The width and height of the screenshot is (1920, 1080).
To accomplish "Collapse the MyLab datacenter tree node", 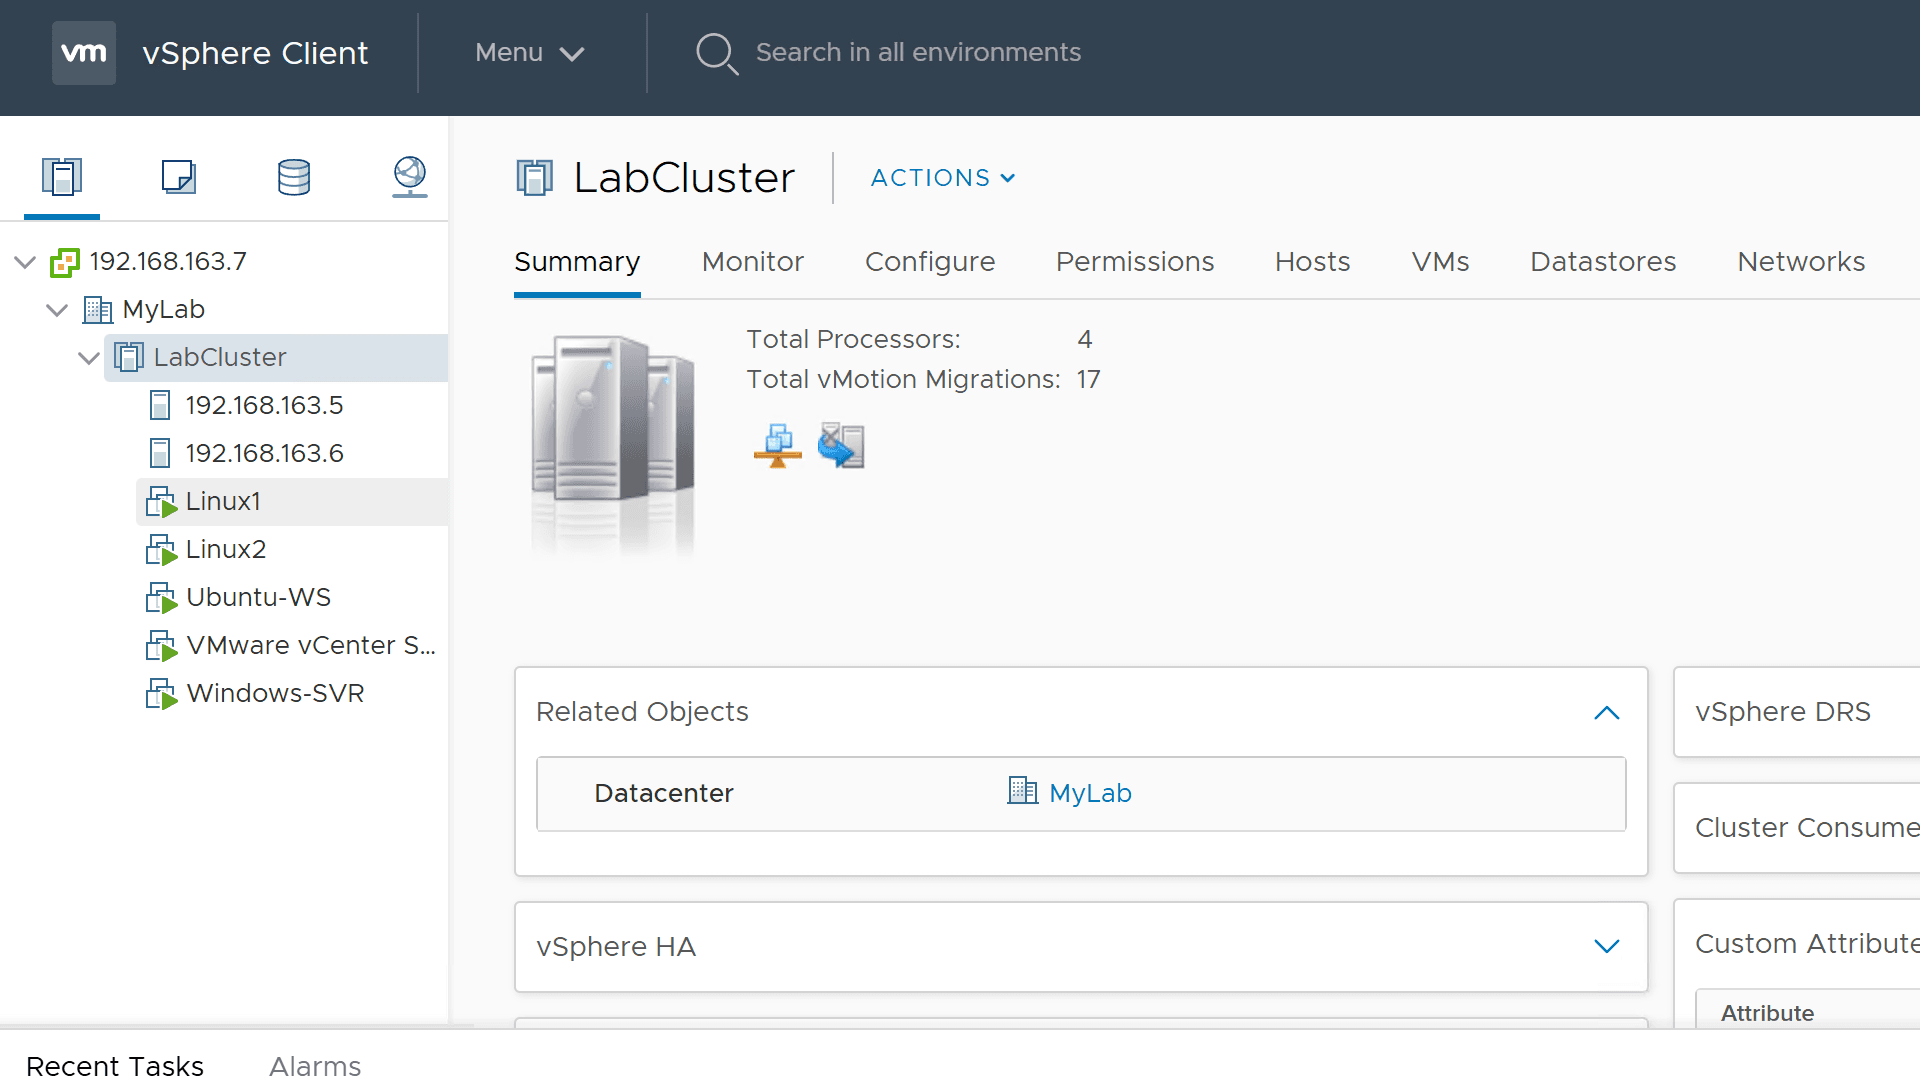I will [58, 310].
